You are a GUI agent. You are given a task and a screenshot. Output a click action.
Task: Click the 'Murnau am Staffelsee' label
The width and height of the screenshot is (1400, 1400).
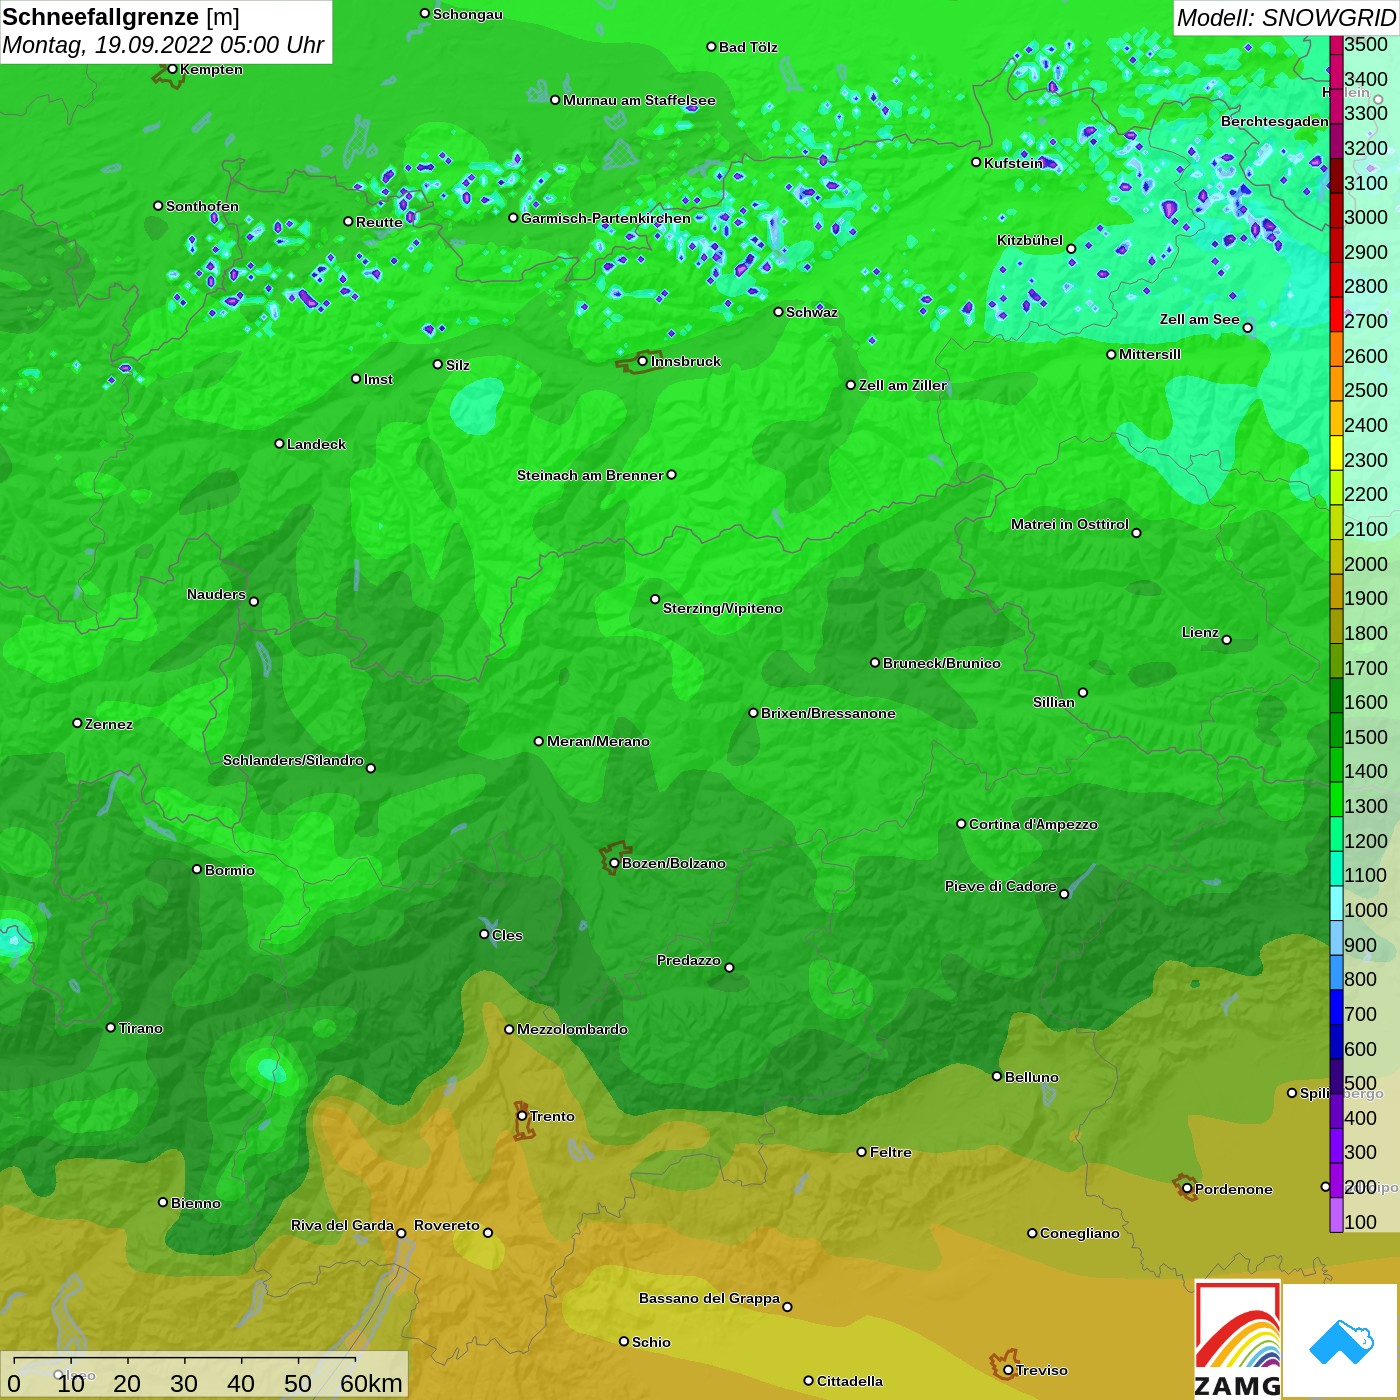[x=639, y=100]
